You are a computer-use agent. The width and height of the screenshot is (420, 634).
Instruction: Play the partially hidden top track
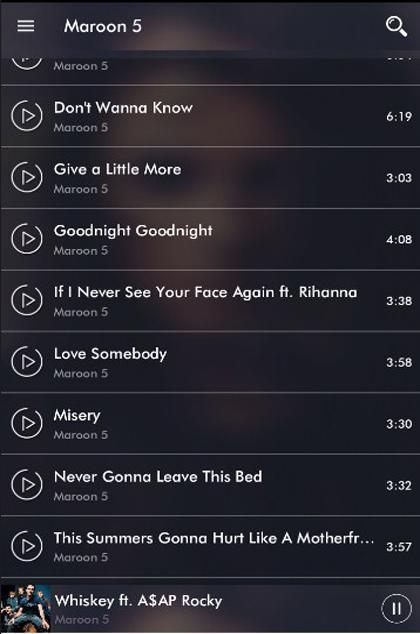(27, 61)
